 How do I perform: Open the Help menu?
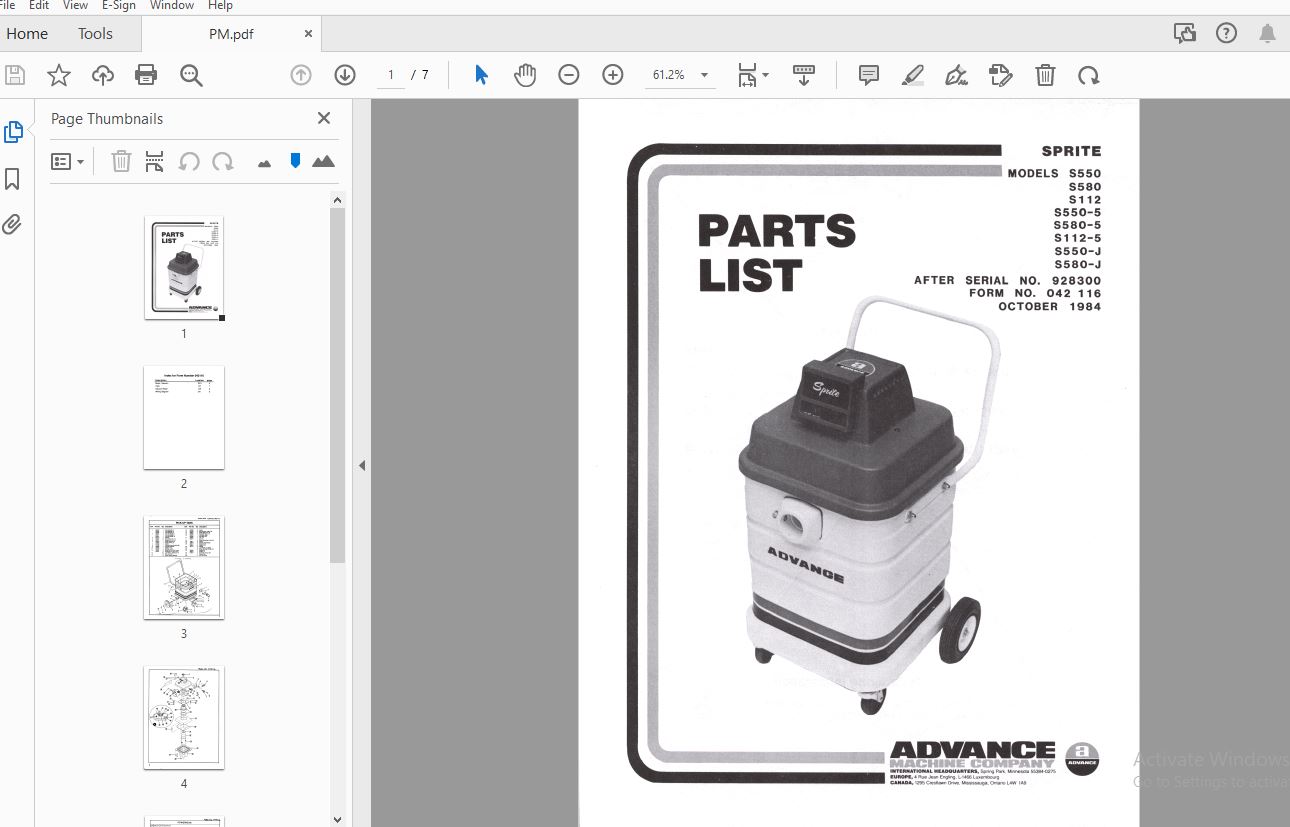[x=220, y=5]
